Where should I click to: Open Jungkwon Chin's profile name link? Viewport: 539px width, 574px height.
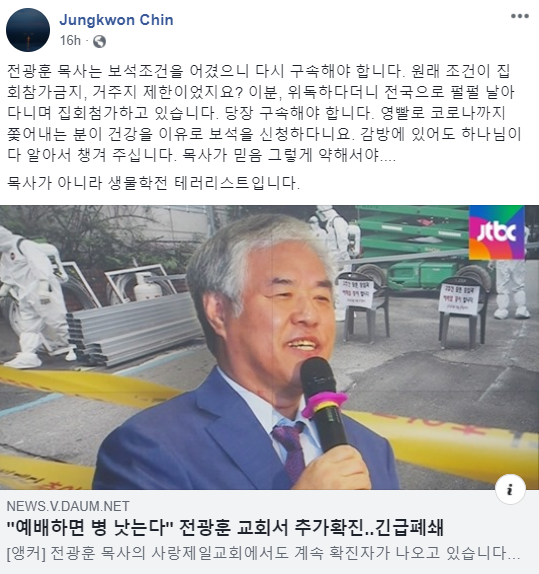point(116,20)
